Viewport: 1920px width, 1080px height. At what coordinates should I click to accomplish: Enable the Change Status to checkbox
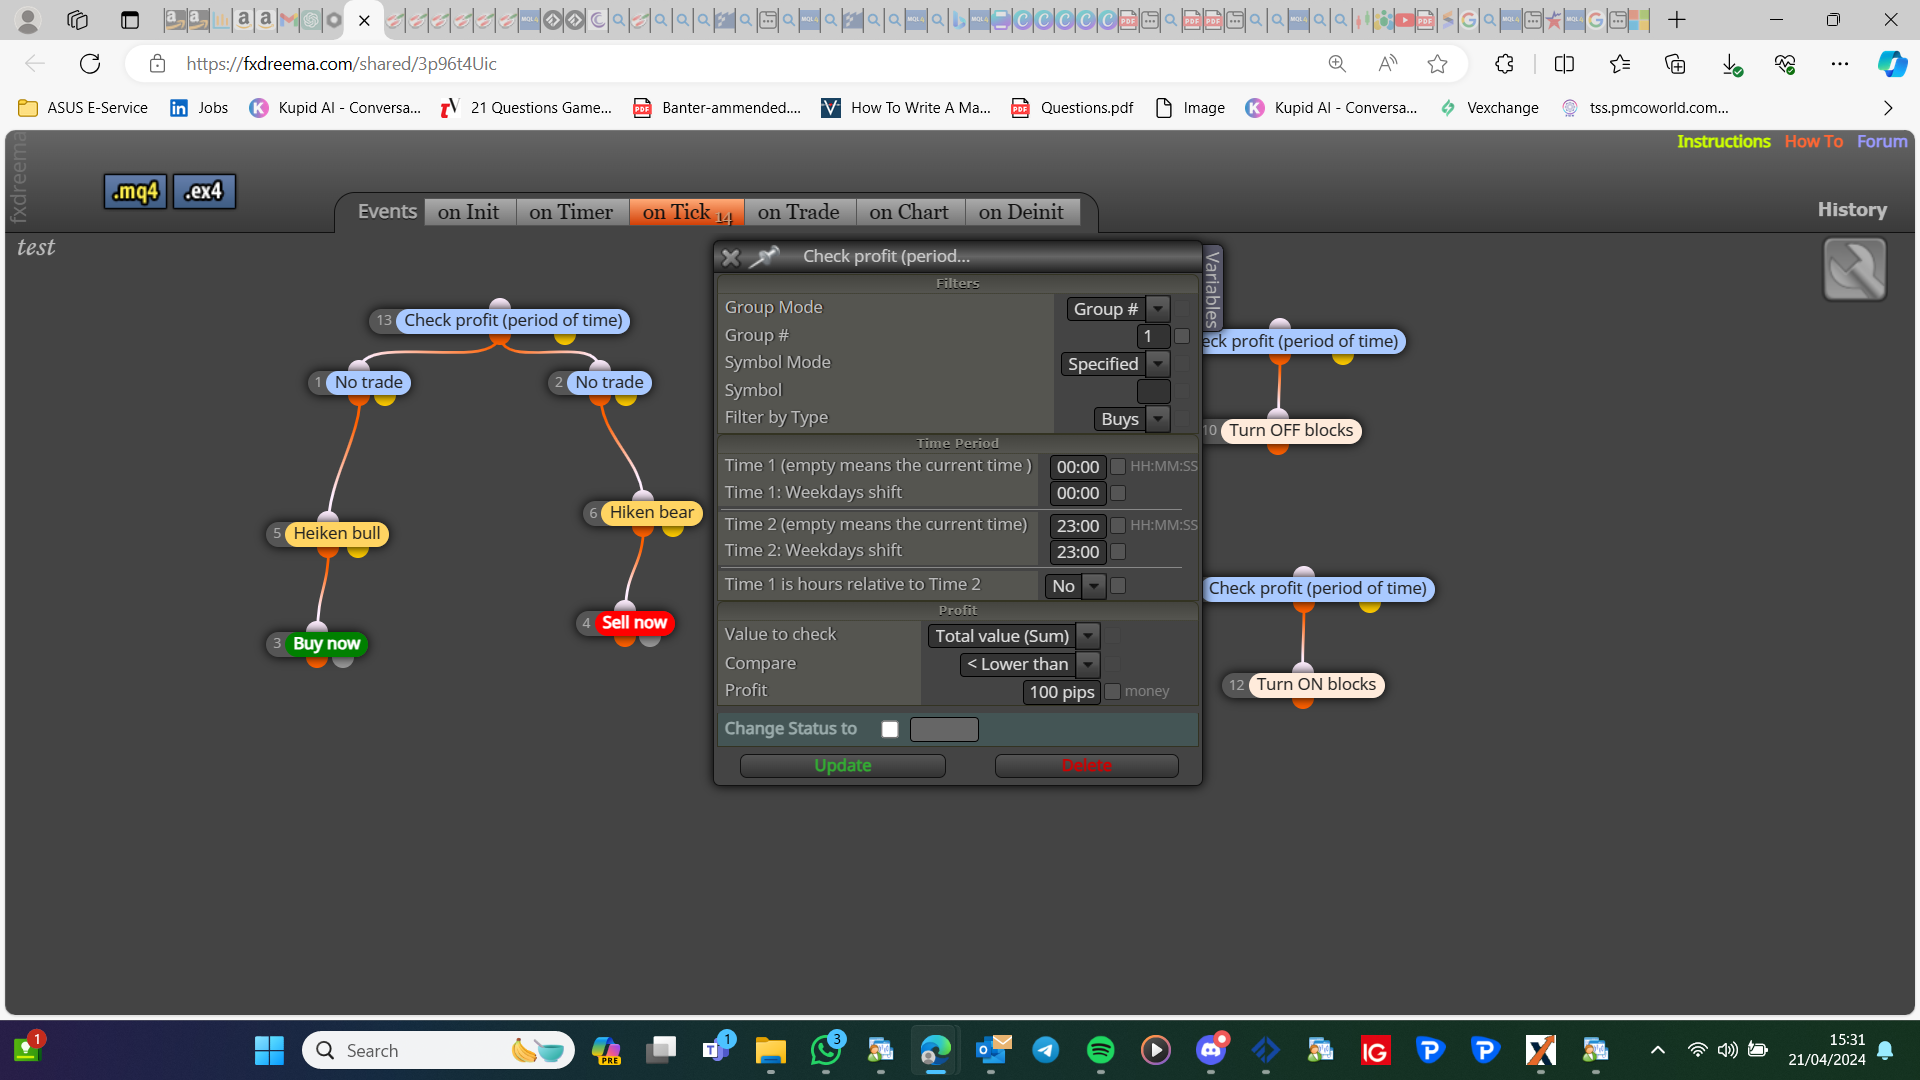point(890,729)
